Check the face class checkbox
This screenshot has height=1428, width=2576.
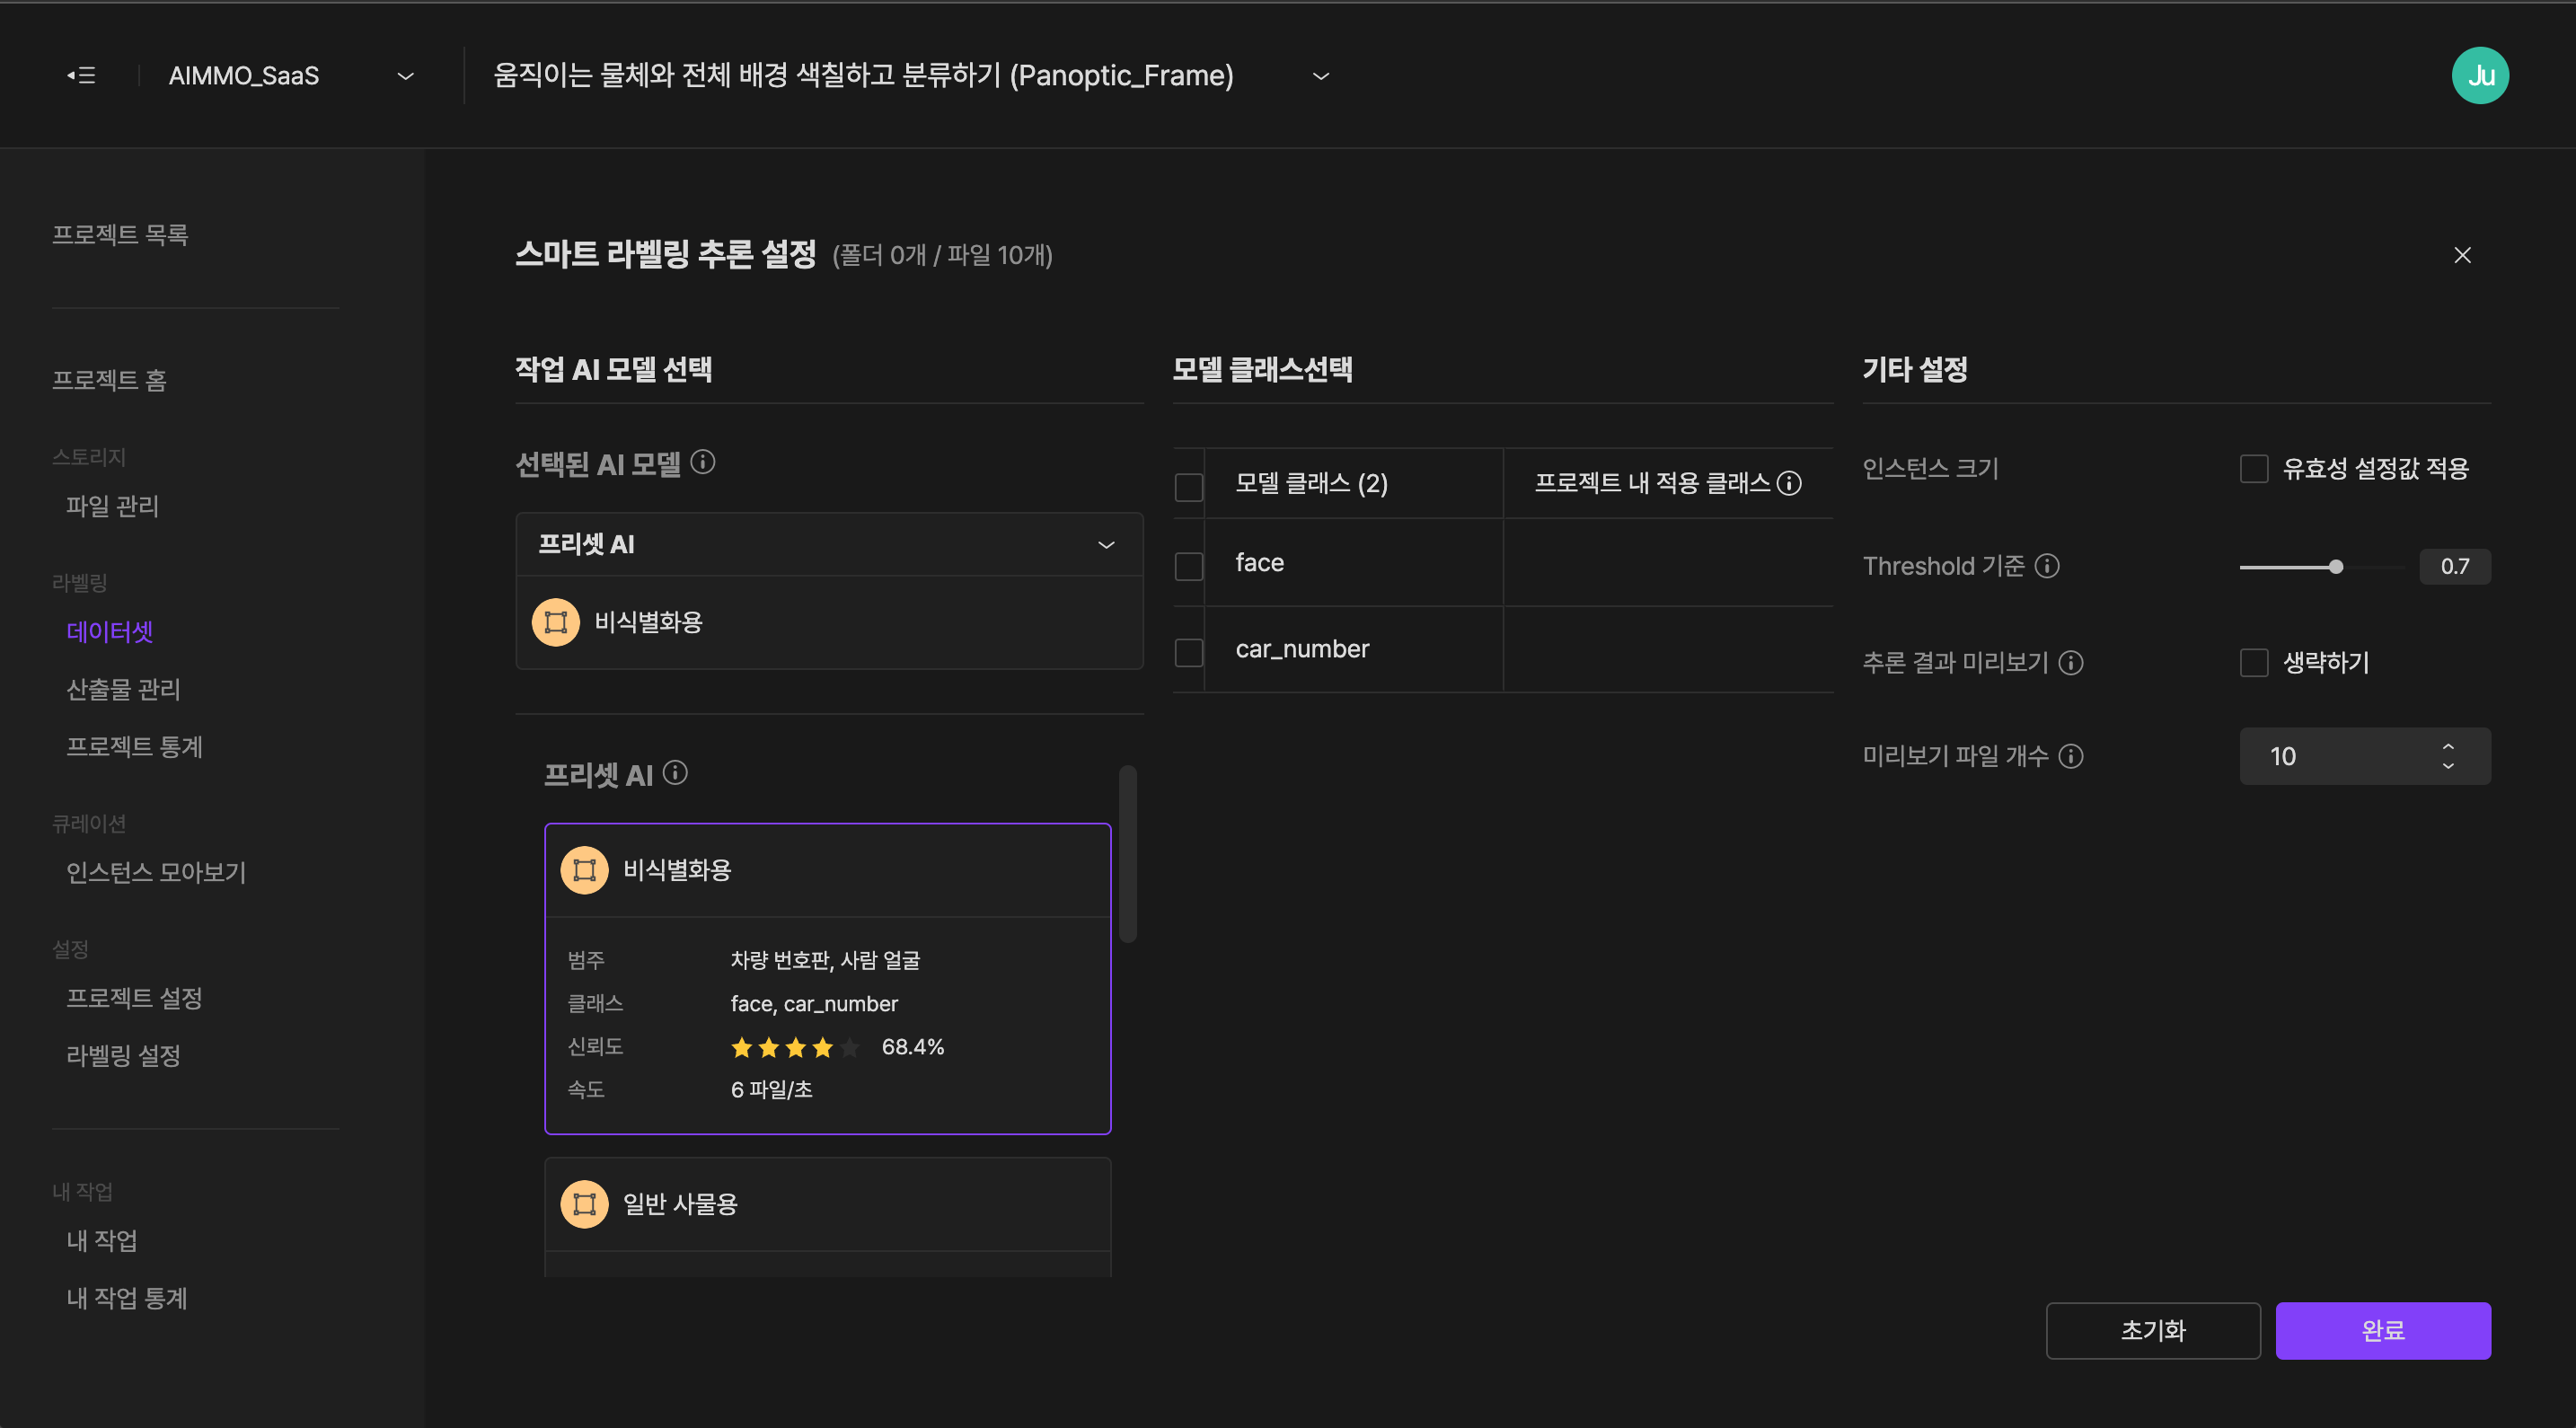pyautogui.click(x=1188, y=566)
